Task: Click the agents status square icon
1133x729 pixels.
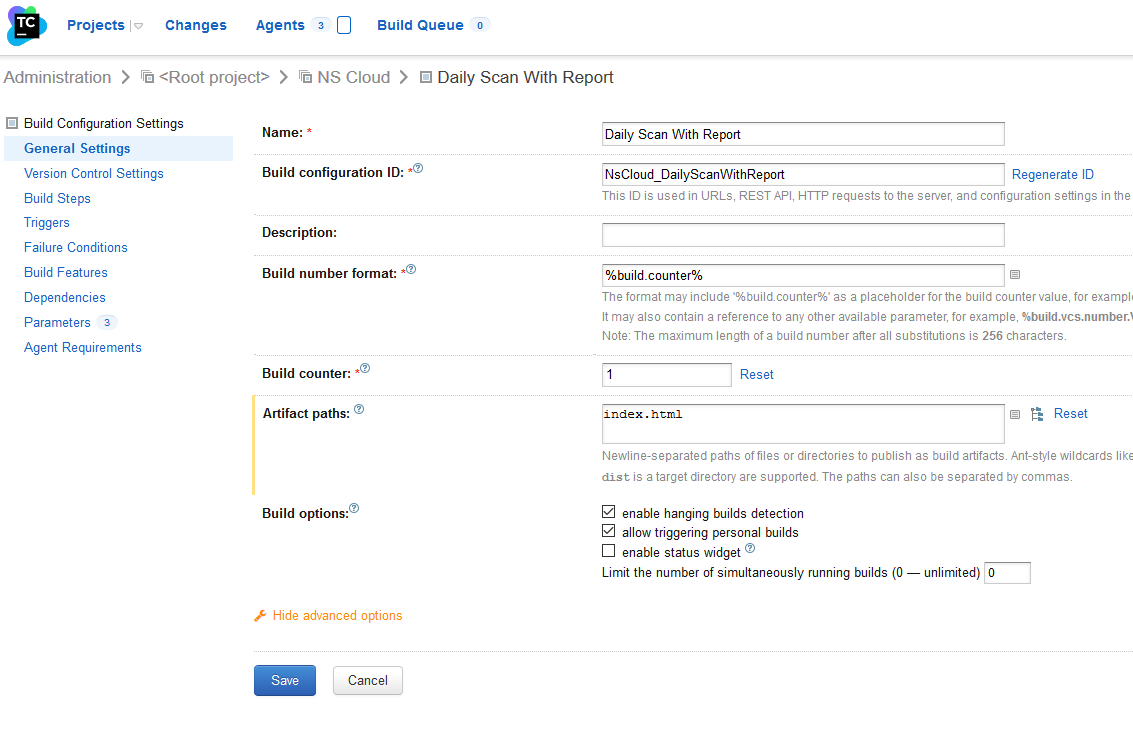Action: 344,26
